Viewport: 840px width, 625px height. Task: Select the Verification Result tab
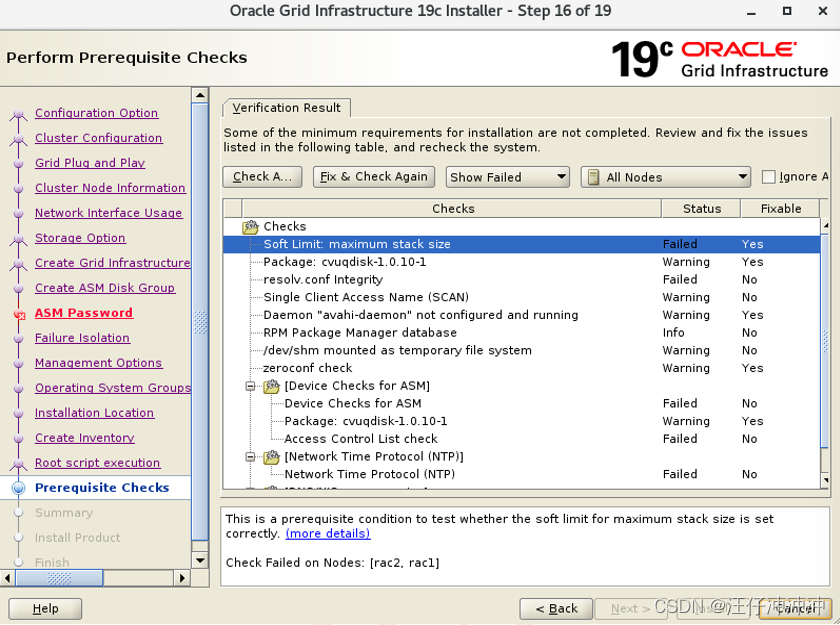tap(287, 108)
